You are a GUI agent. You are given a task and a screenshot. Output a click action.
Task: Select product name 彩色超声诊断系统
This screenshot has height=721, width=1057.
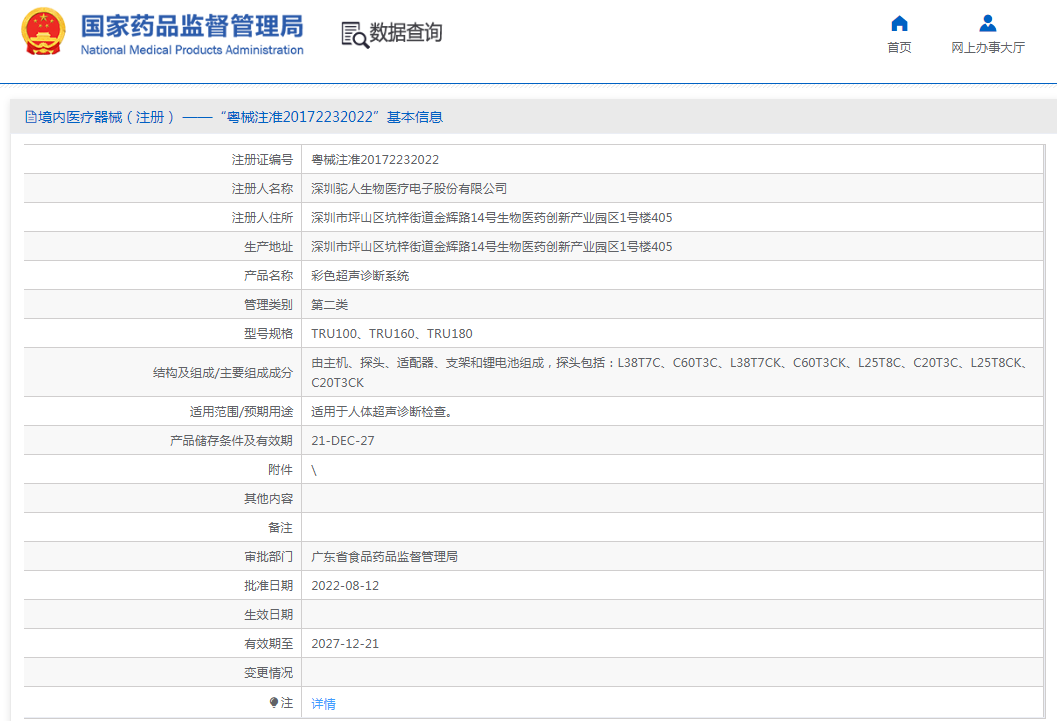point(360,276)
